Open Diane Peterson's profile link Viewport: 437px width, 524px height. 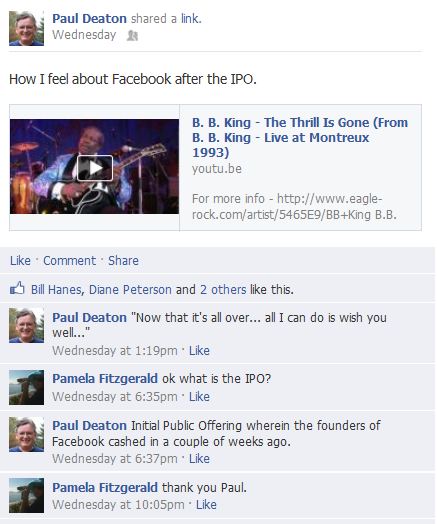(x=130, y=290)
